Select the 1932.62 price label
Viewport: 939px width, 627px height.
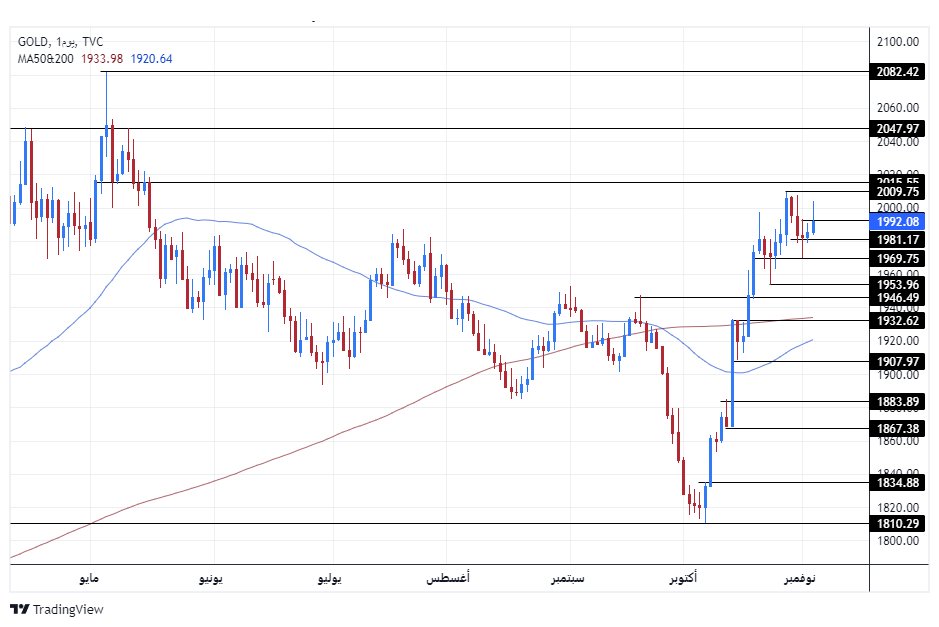(x=897, y=321)
